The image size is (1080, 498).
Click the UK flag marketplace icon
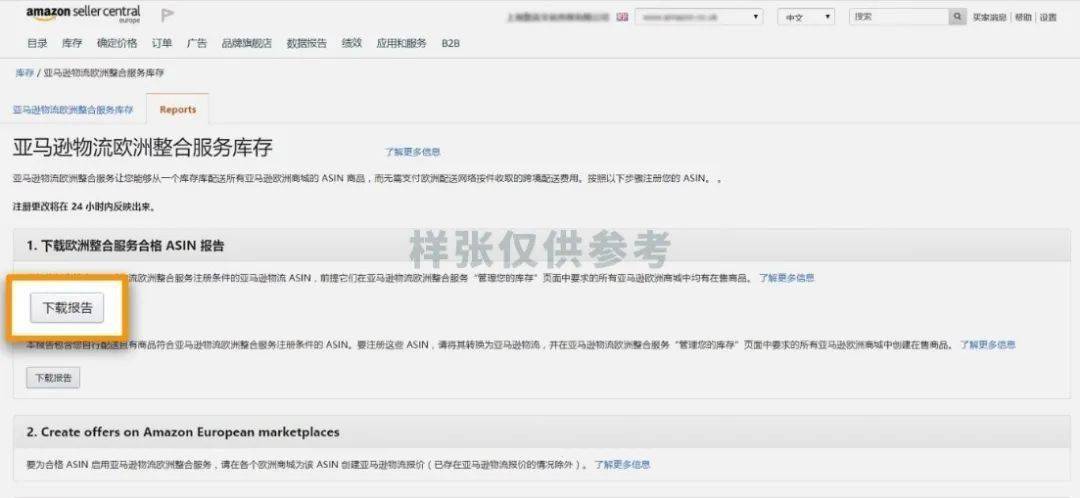623,17
